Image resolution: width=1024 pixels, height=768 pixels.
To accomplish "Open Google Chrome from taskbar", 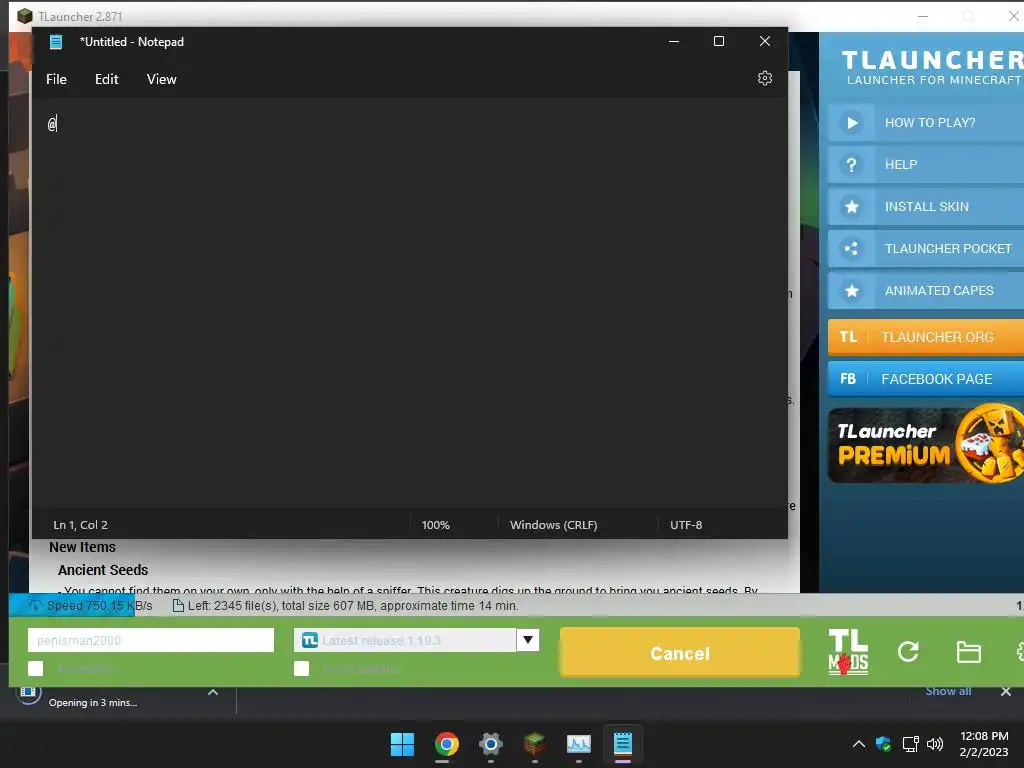I will click(x=447, y=744).
